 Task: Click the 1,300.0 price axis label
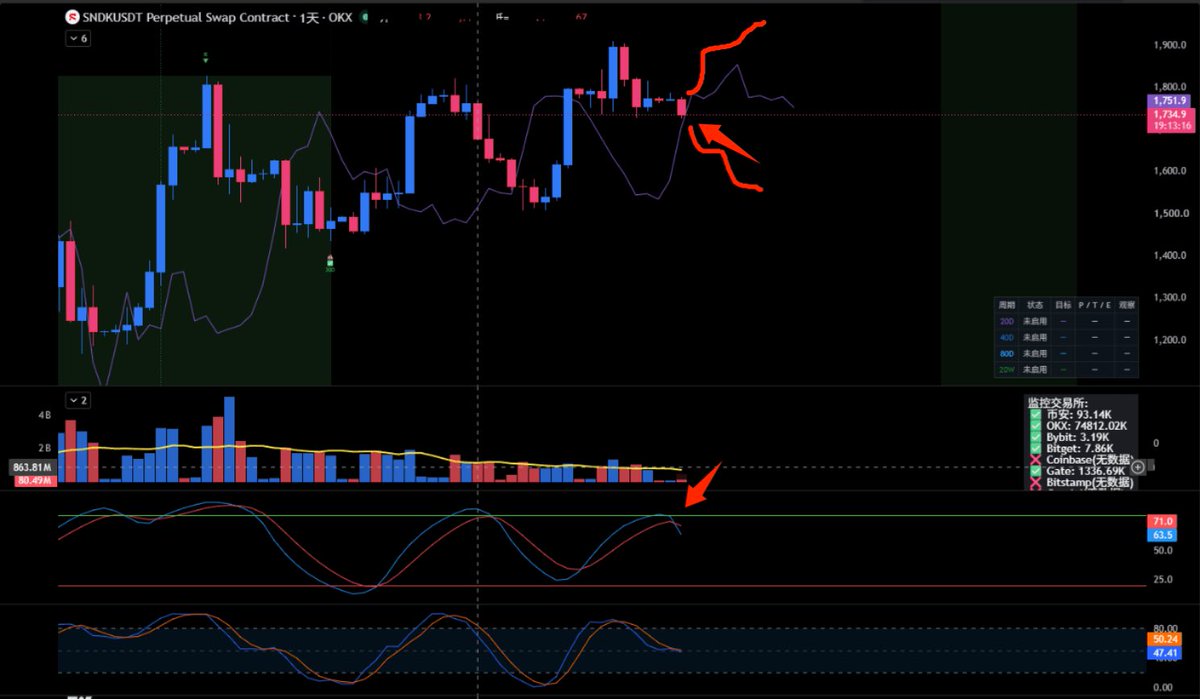1169,298
